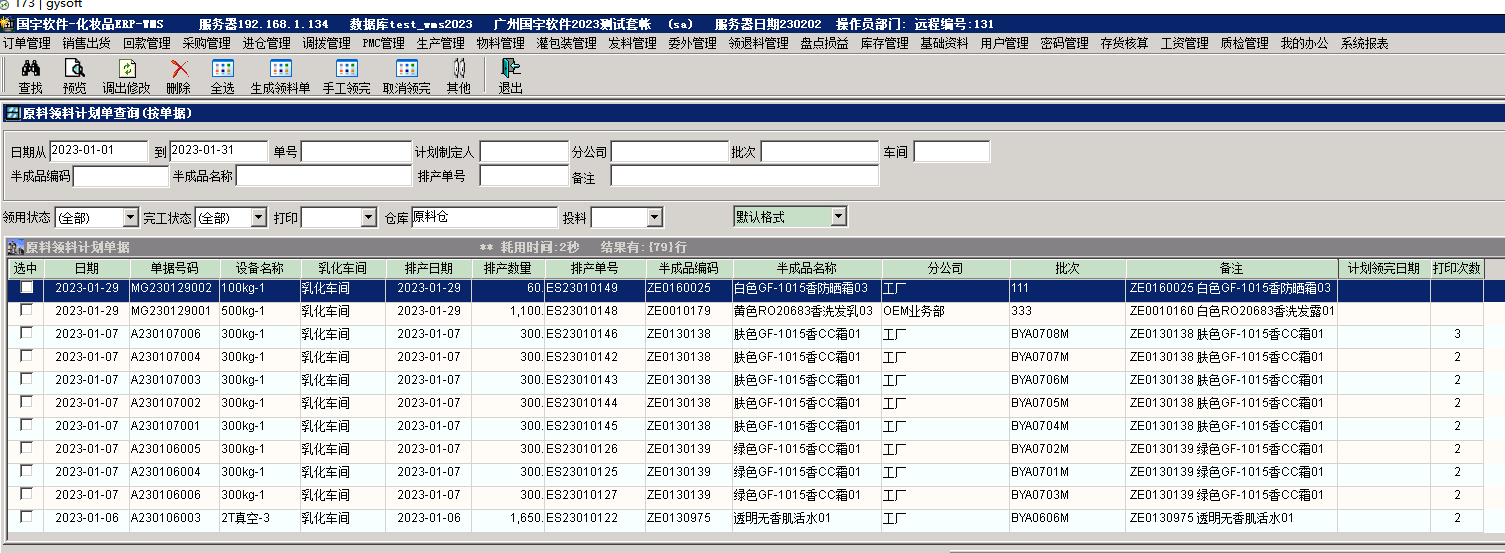Open the 预览 print preview icon
Screen dimensions: 1505x553
click(x=74, y=69)
